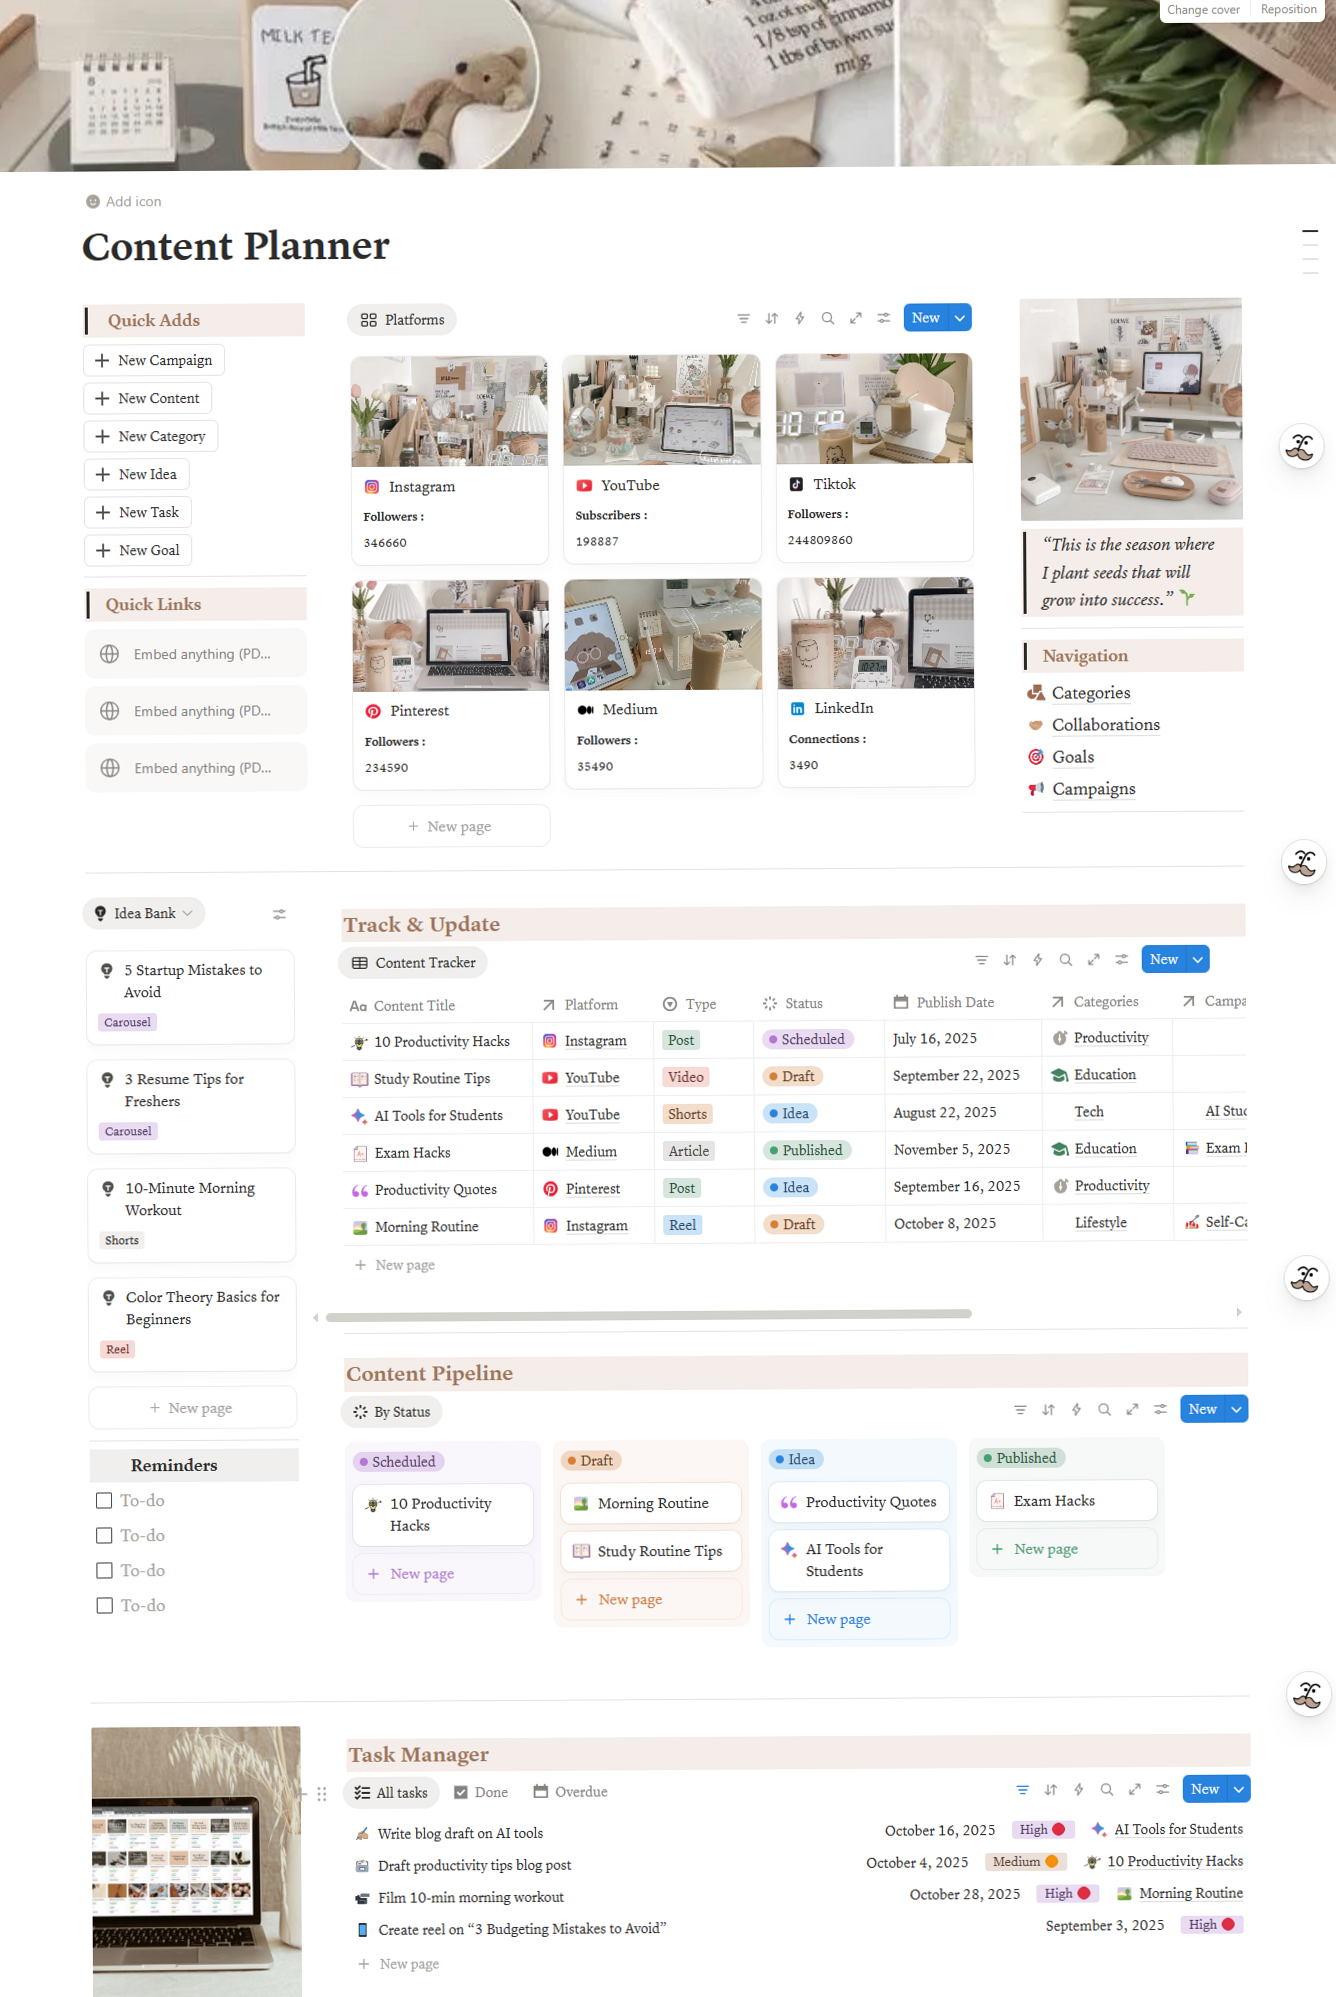Open the Exam Hacks card in Published column
1336x1997 pixels.
click(1066, 1501)
